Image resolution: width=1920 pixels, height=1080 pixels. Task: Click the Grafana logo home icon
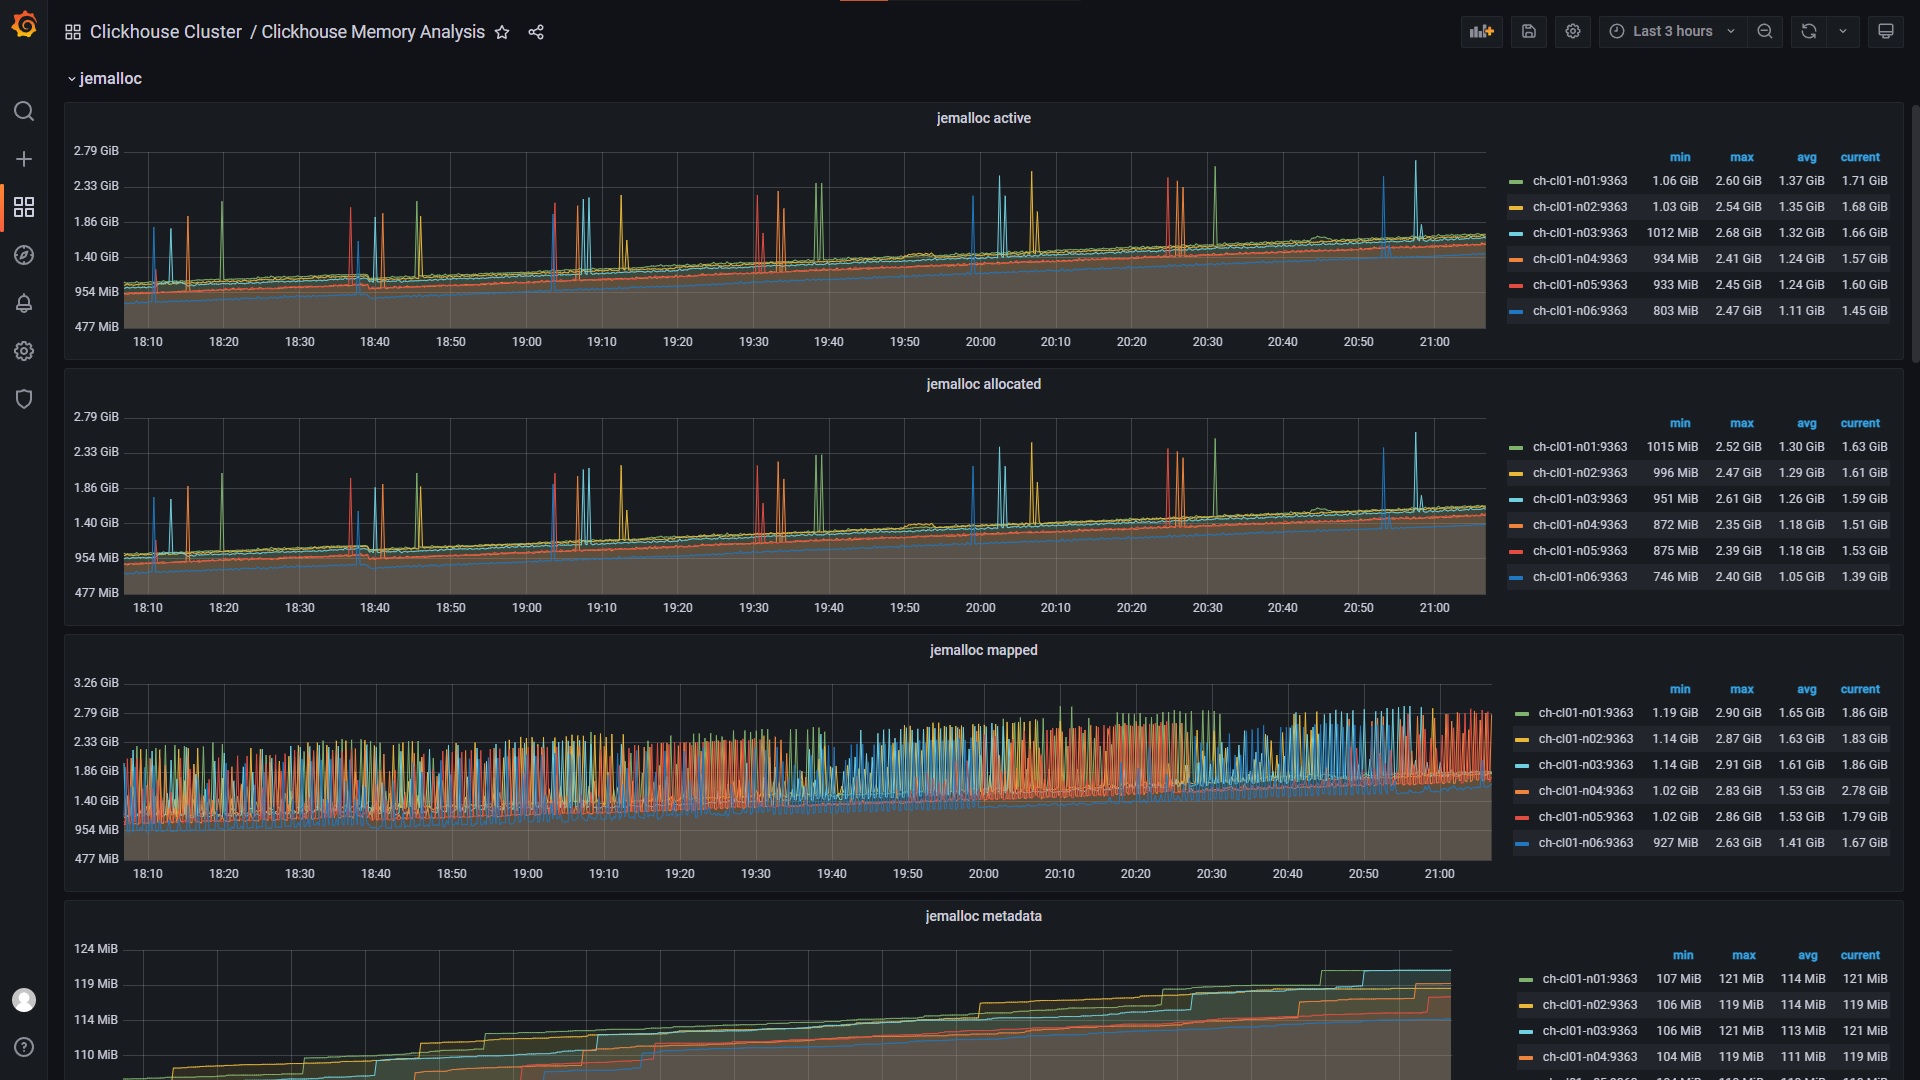tap(24, 25)
